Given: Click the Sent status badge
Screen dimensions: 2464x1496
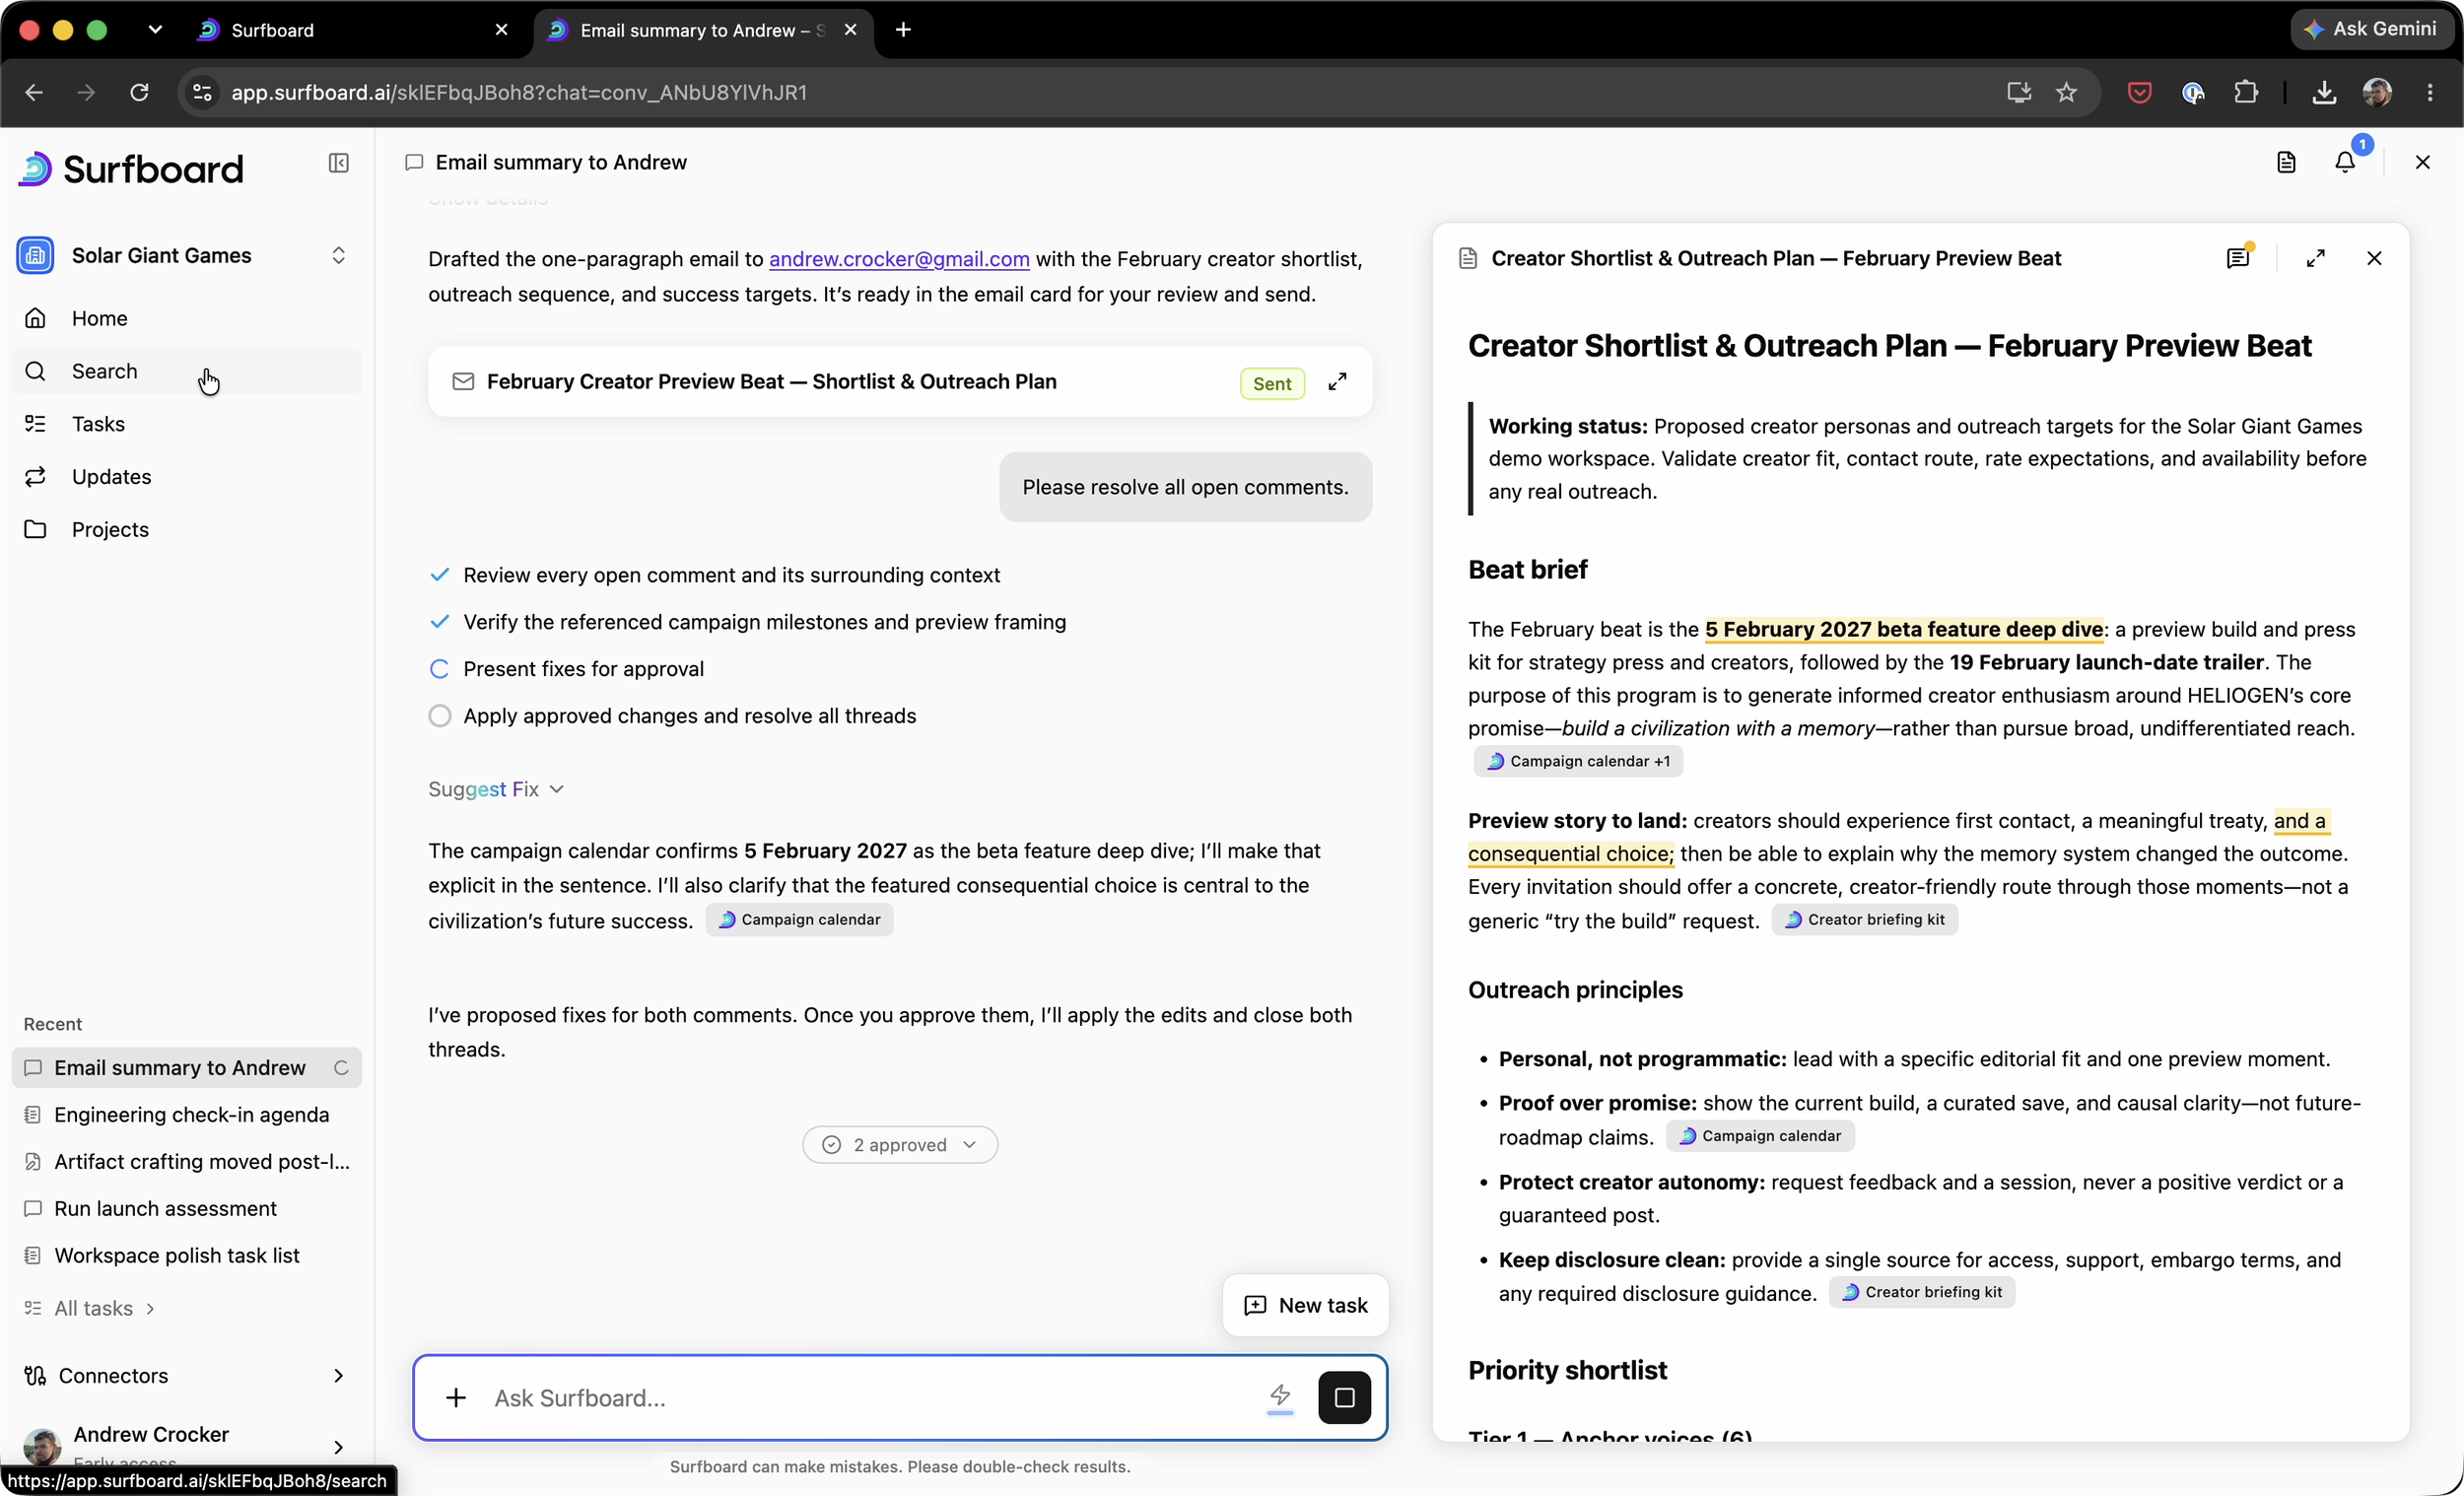Looking at the screenshot, I should pos(1272,383).
